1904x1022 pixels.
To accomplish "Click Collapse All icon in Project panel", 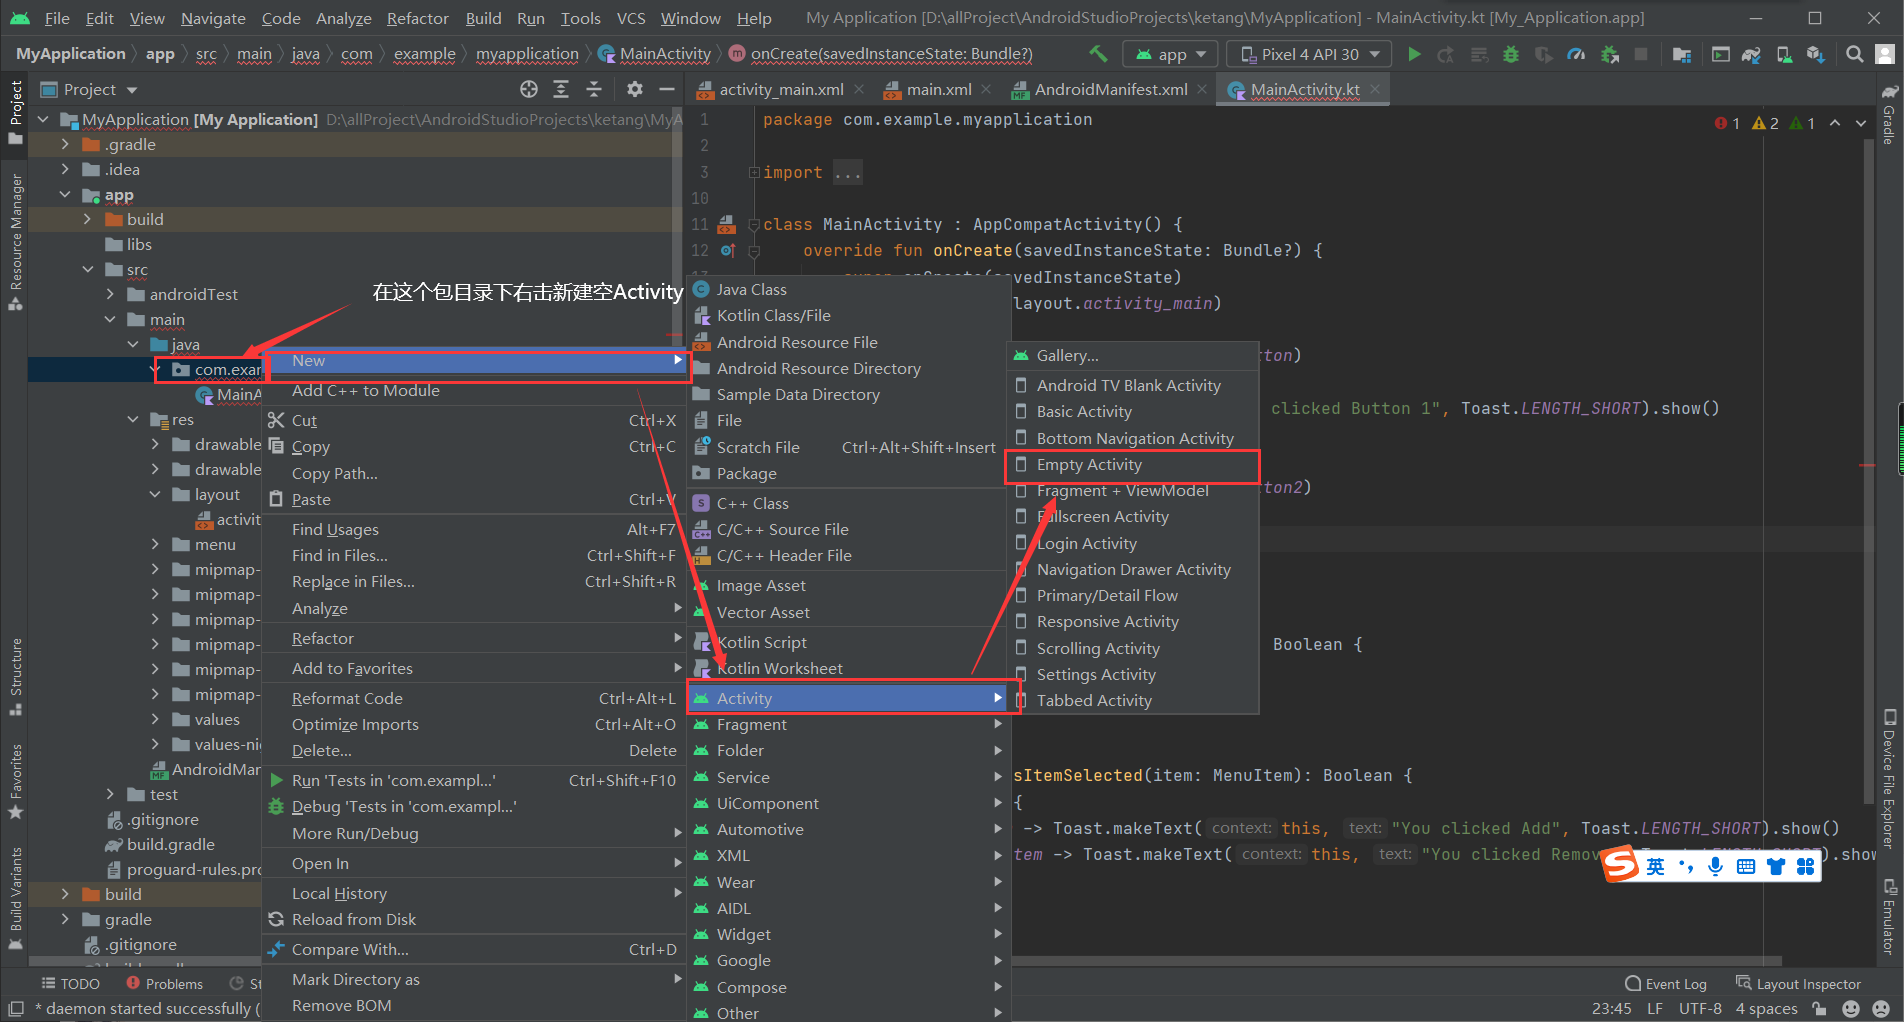I will (x=594, y=89).
